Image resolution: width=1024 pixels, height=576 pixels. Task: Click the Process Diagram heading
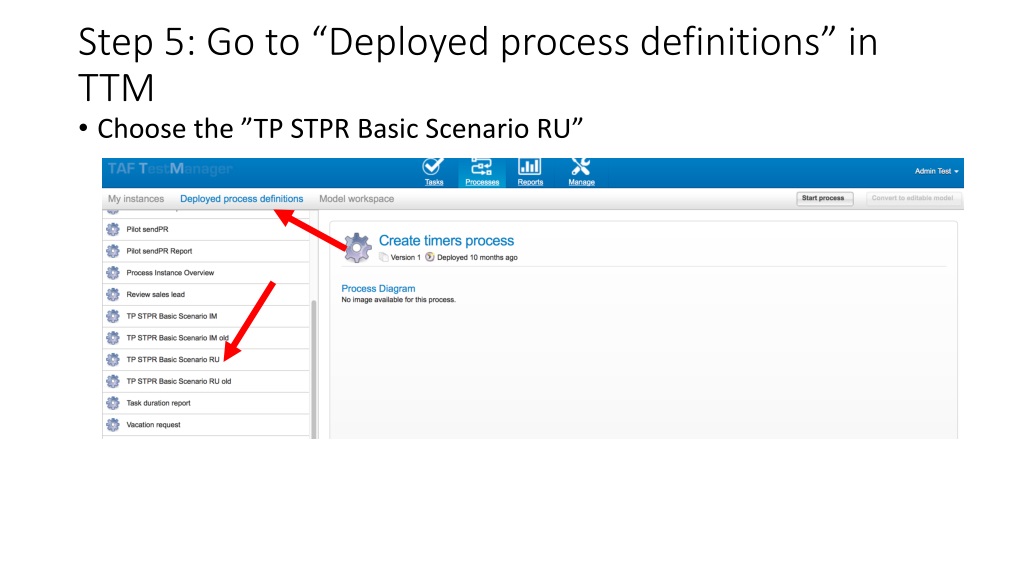378,289
